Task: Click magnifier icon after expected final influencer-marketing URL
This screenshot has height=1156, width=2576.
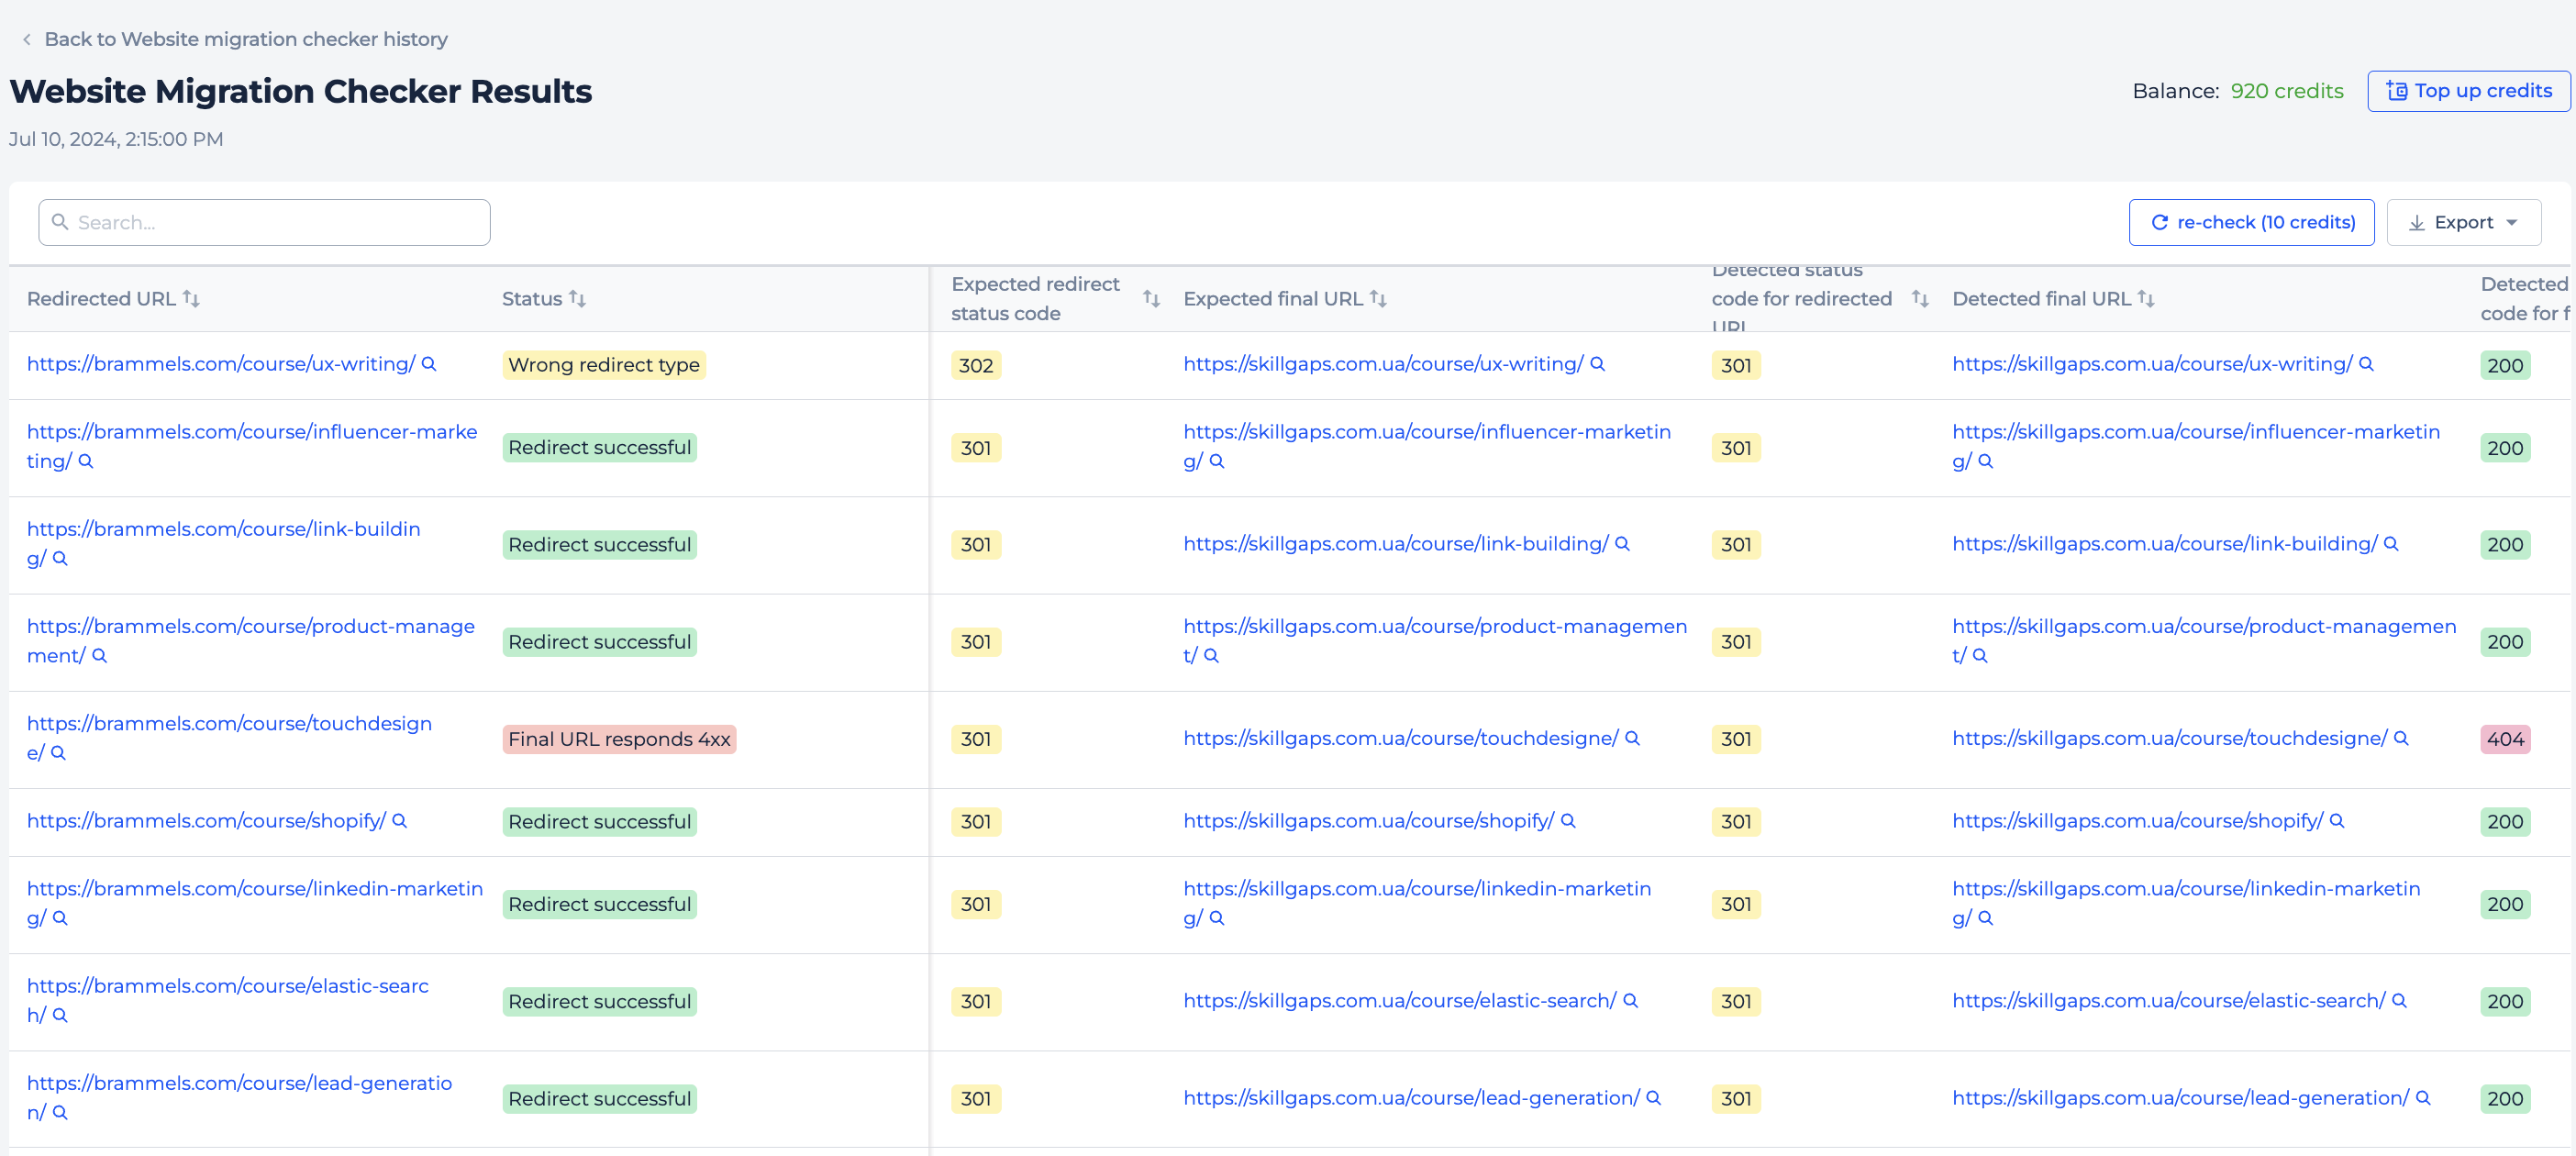Action: [1217, 461]
